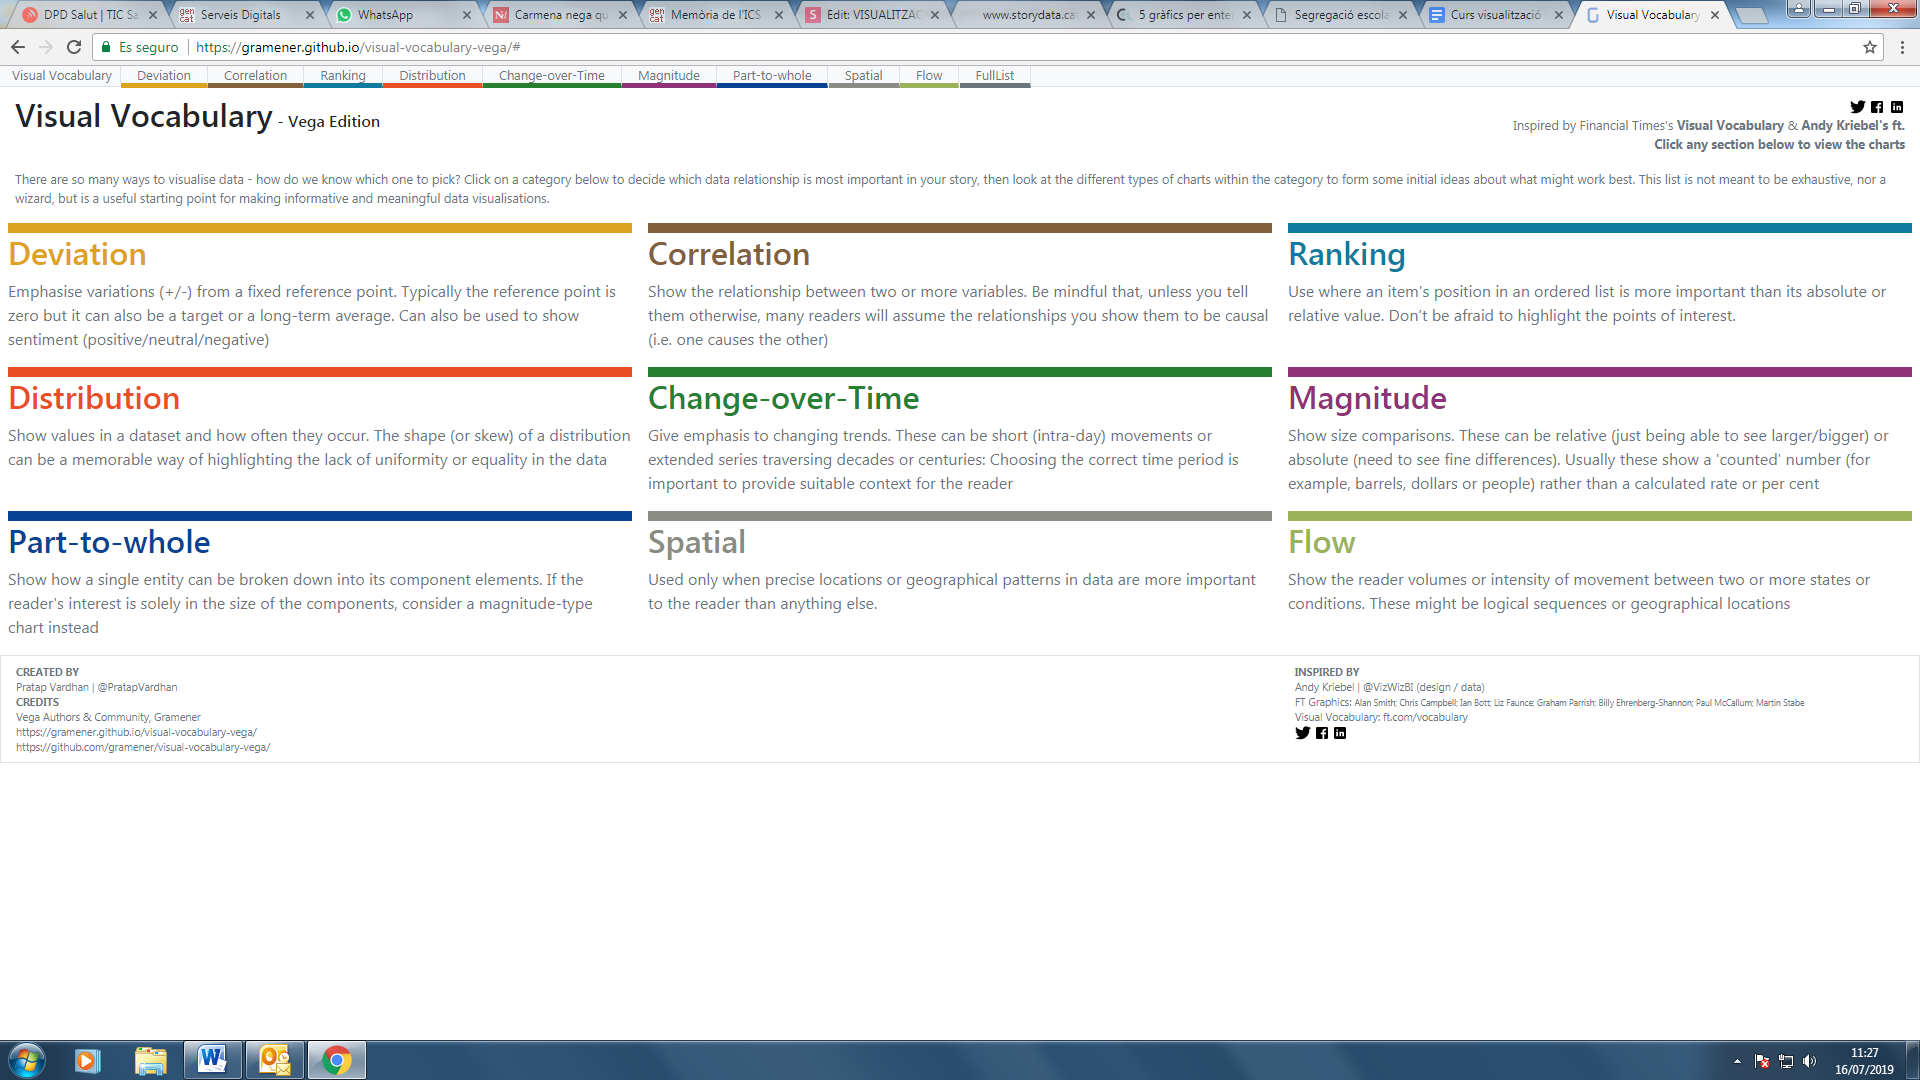Show hidden system tray icons
This screenshot has width=1920, height=1080.
click(1737, 1061)
